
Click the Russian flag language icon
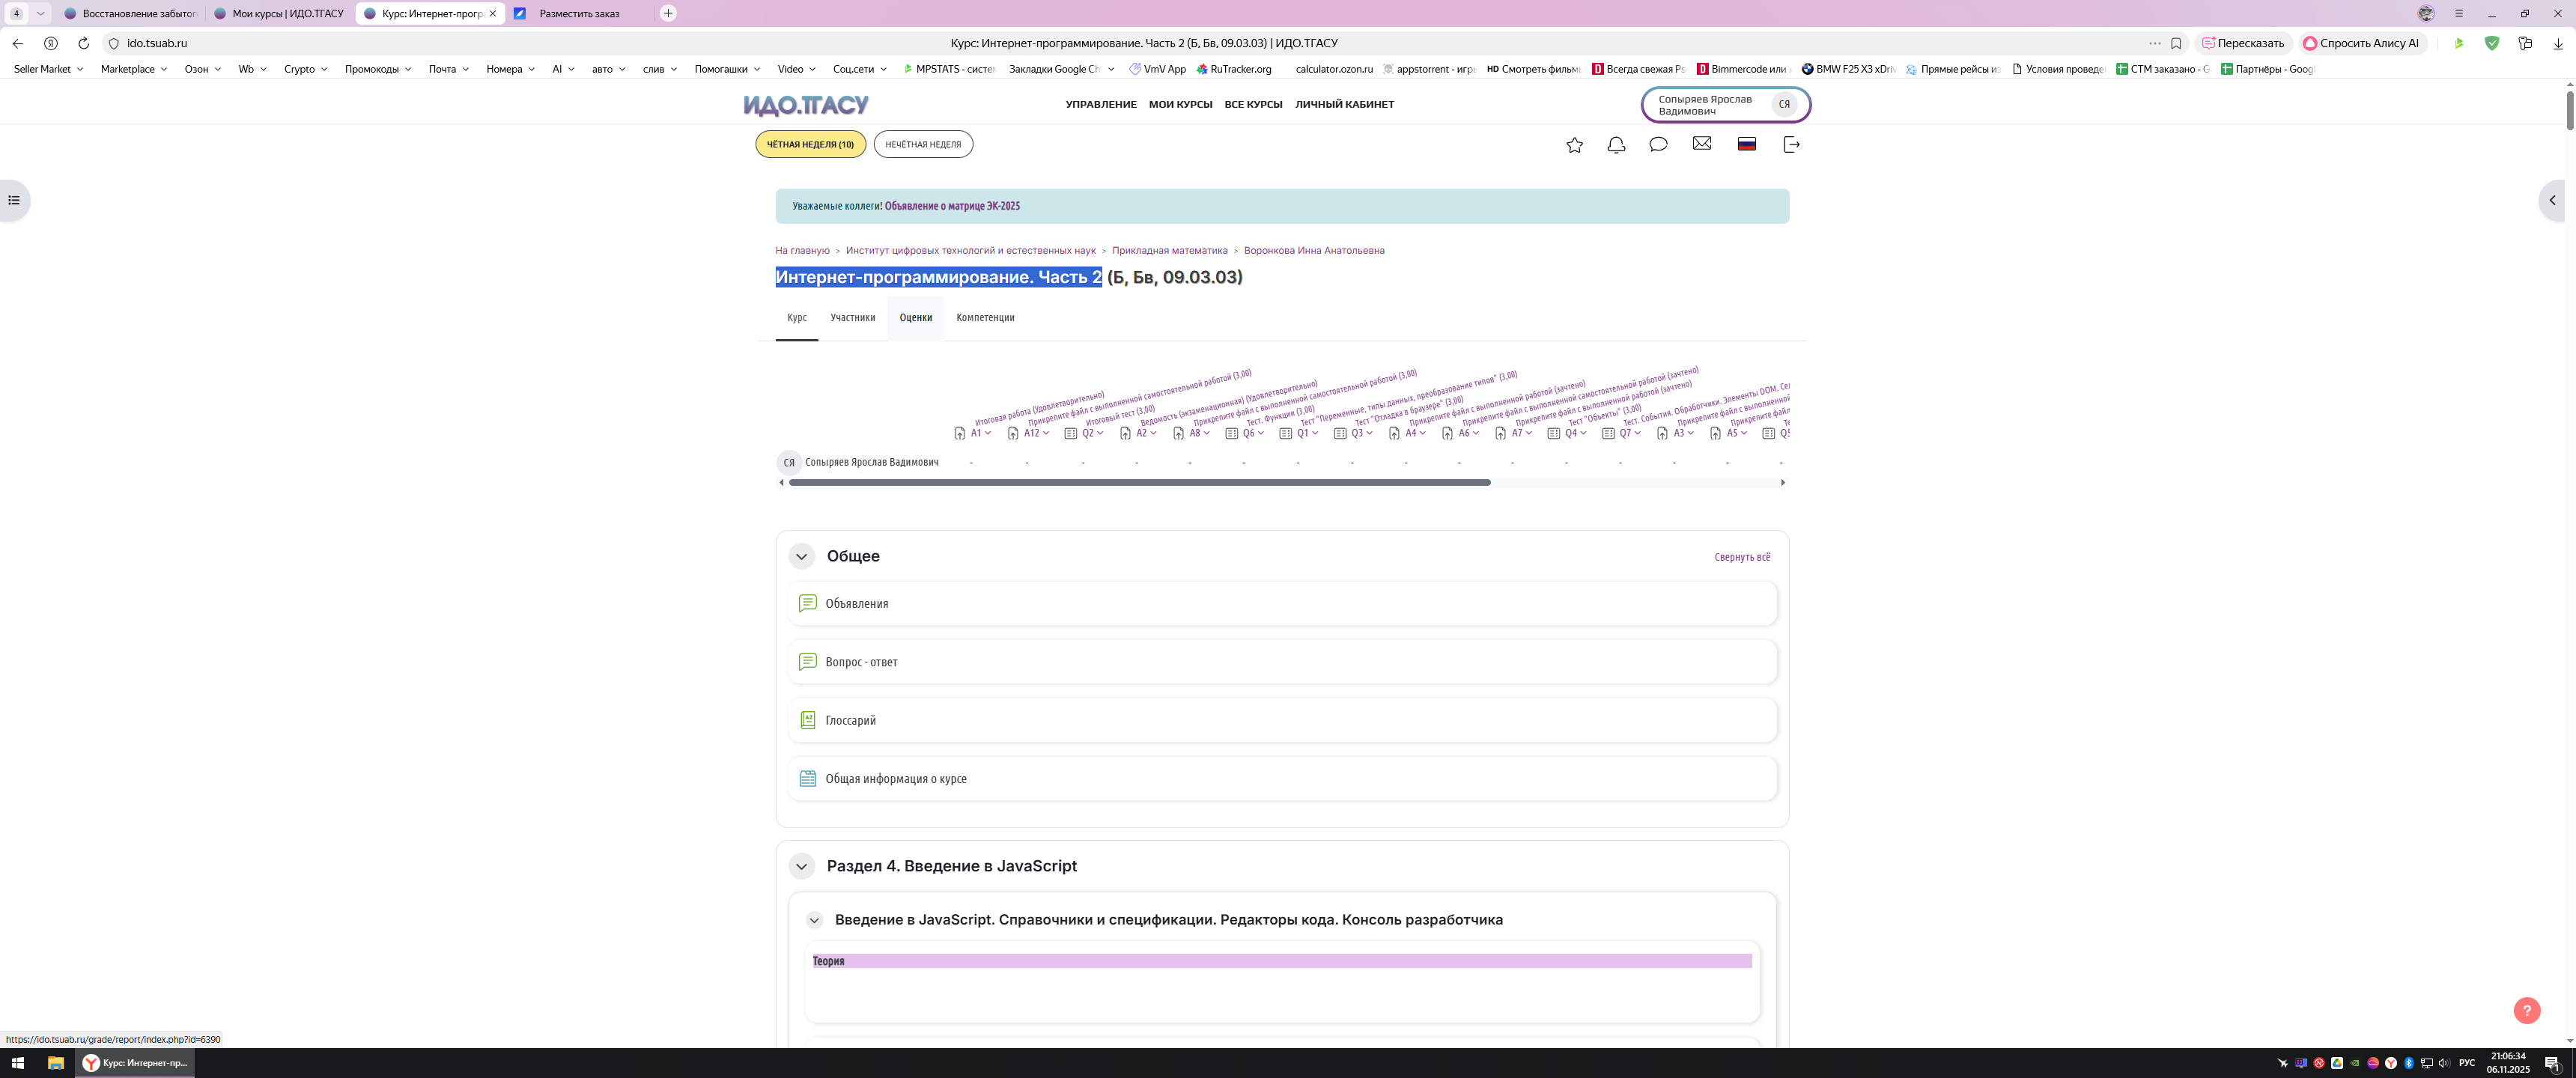(1746, 144)
